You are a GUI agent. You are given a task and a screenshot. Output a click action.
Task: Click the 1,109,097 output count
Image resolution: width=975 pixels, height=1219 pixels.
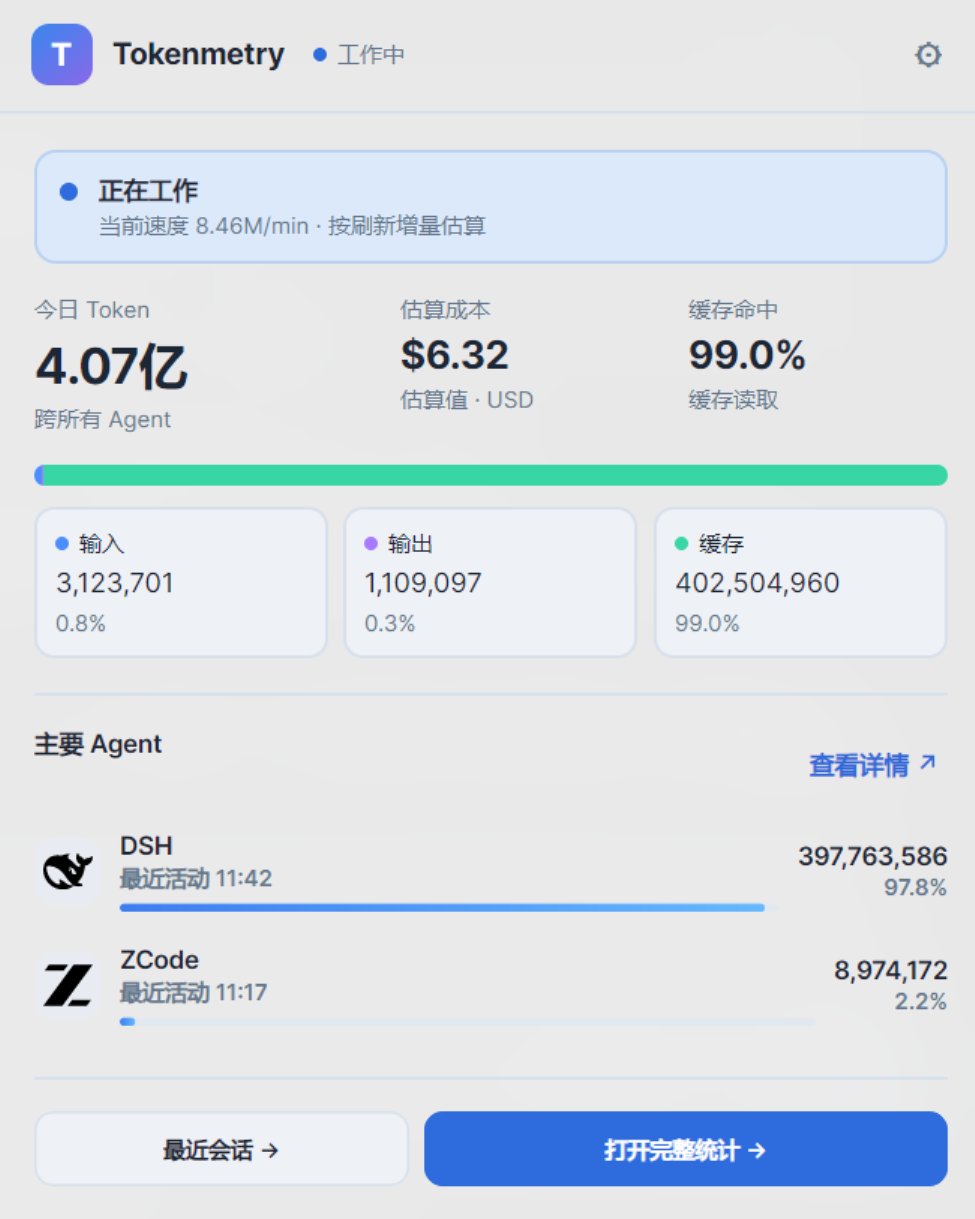(423, 583)
